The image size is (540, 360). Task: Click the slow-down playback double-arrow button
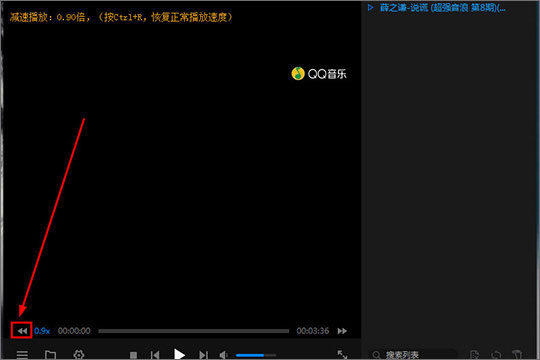pos(22,331)
